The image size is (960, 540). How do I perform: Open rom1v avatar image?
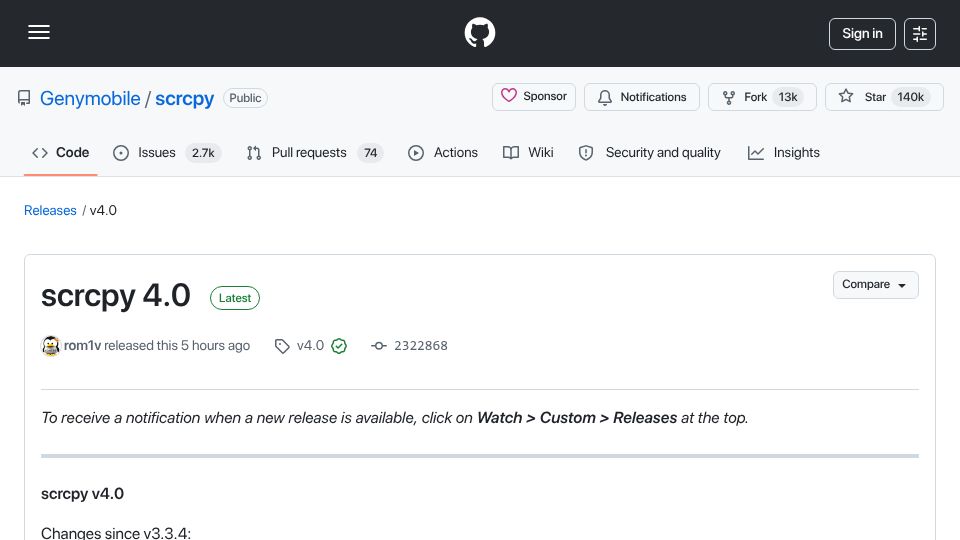click(51, 346)
